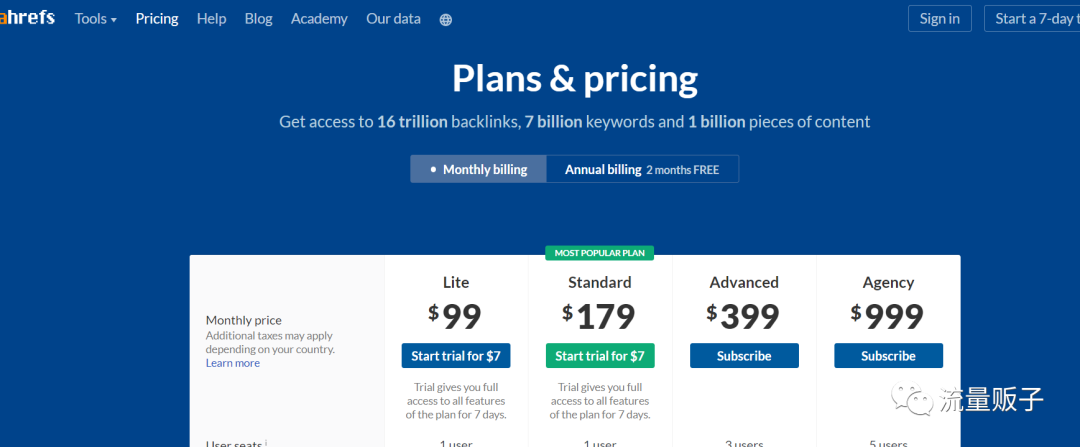Screen dimensions: 1080x447
Task: Open the Blog link
Action: point(258,19)
